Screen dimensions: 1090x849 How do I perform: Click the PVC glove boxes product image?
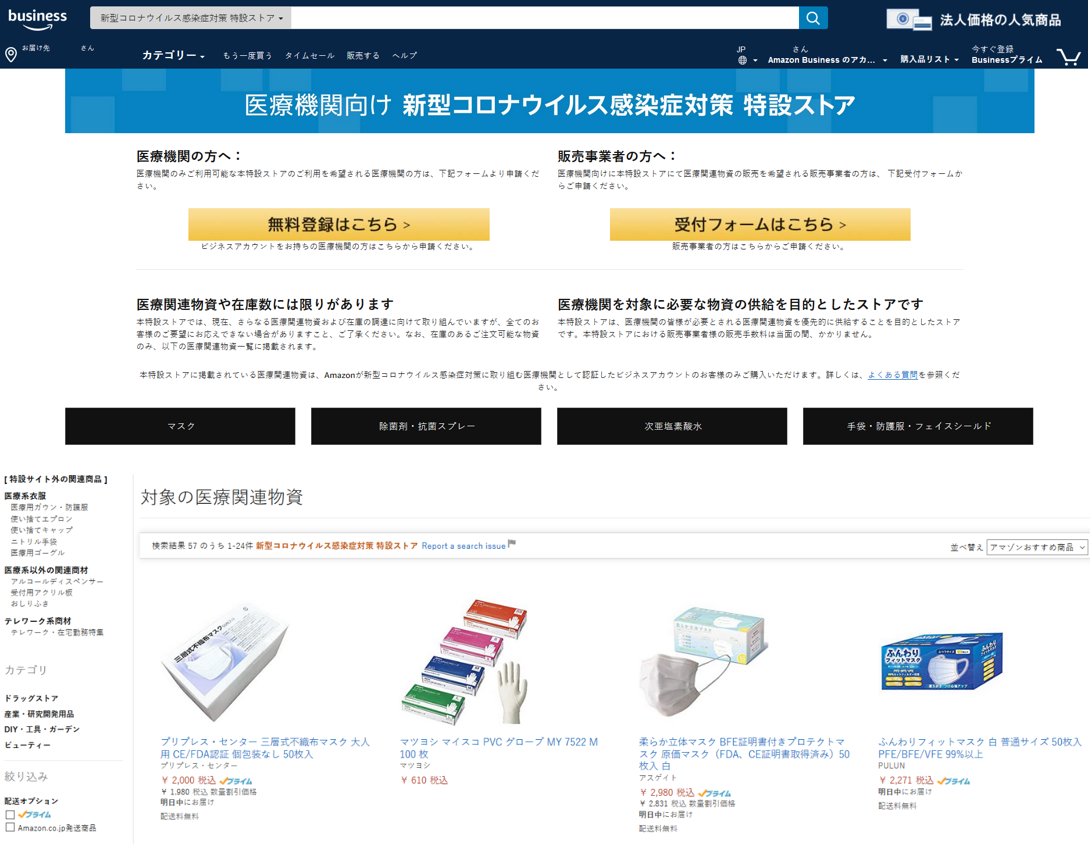466,662
